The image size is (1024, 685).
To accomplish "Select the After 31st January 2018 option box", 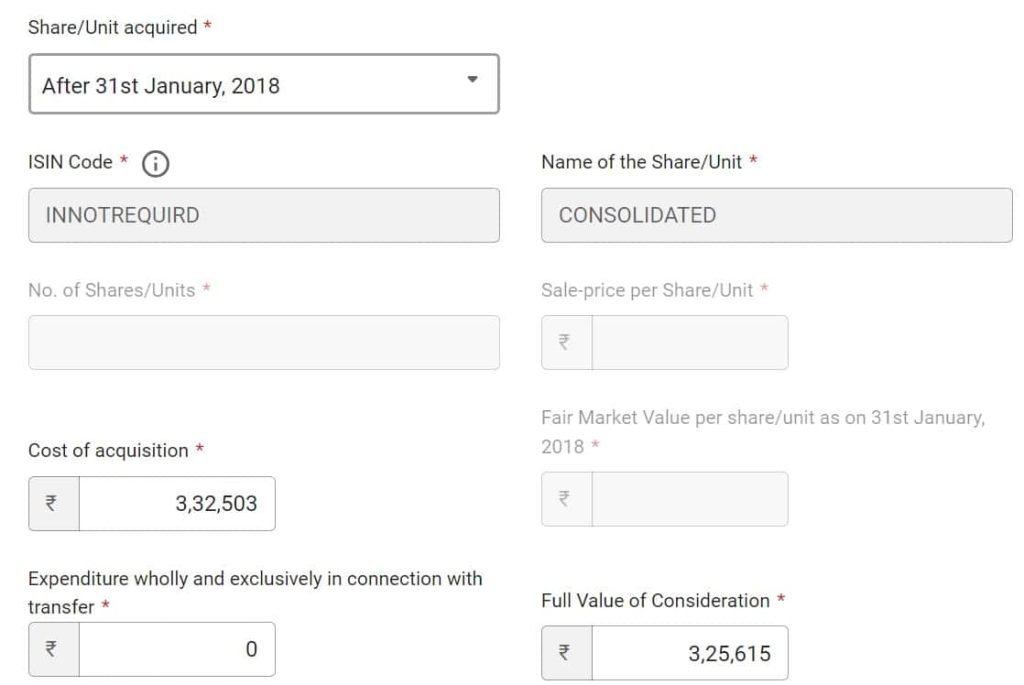I will pos(263,84).
